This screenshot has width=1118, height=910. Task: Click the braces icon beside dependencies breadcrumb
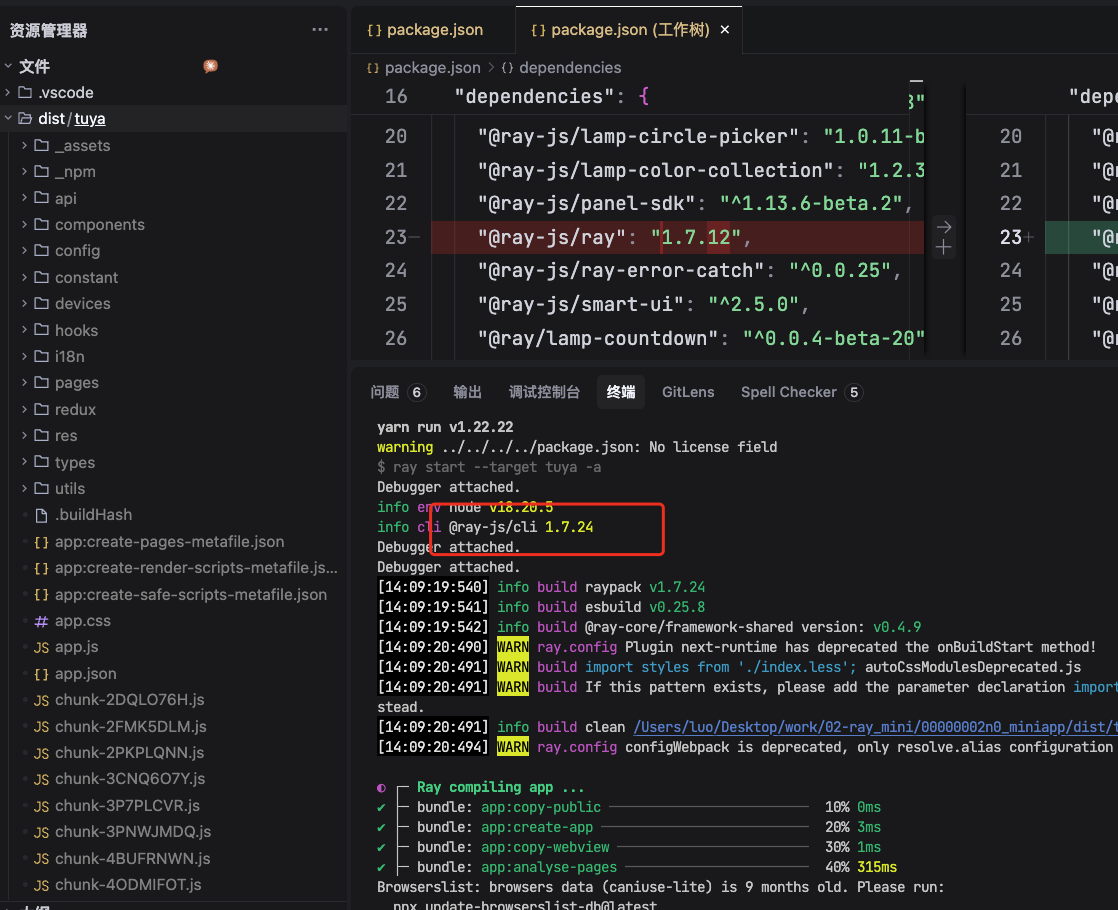(x=508, y=68)
